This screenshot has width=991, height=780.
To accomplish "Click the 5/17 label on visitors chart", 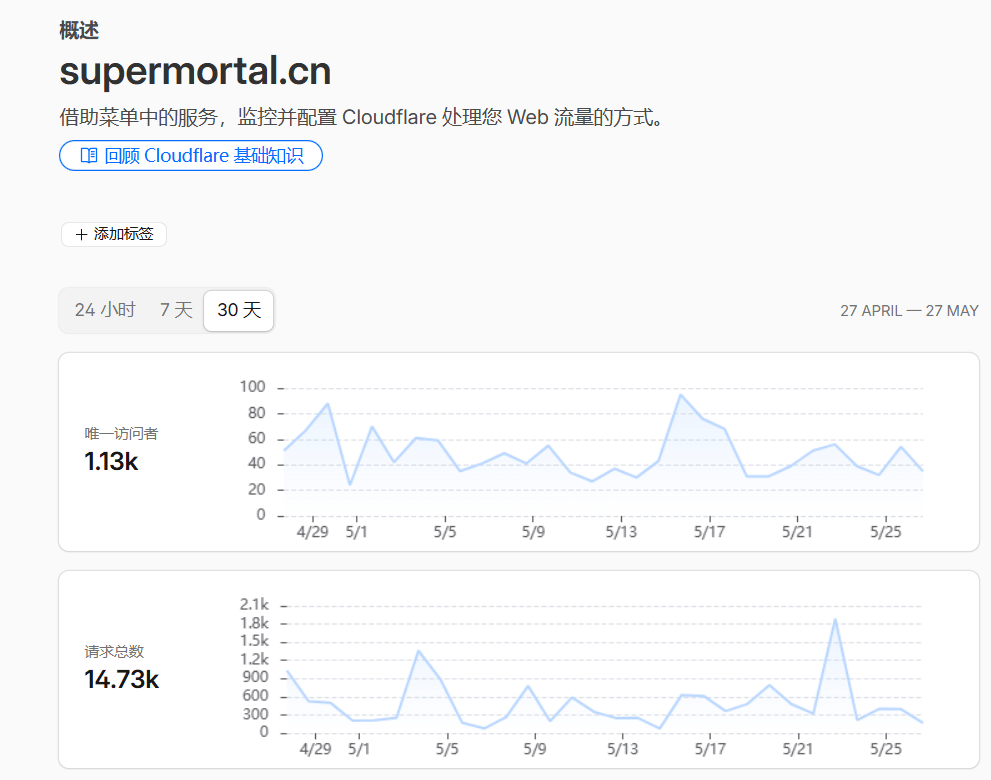I will point(709,532).
